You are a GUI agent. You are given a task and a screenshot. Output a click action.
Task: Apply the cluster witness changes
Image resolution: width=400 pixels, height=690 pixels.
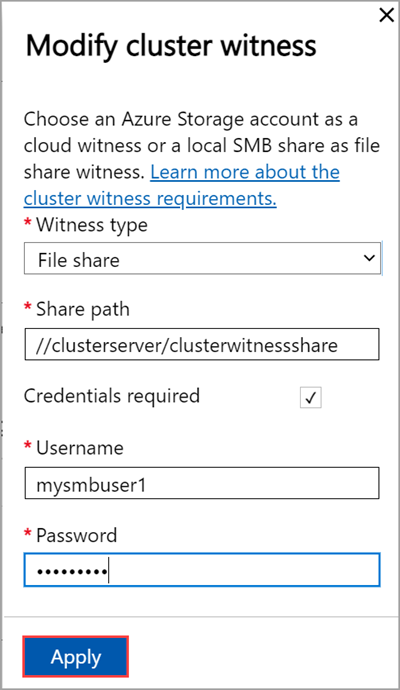point(76,657)
